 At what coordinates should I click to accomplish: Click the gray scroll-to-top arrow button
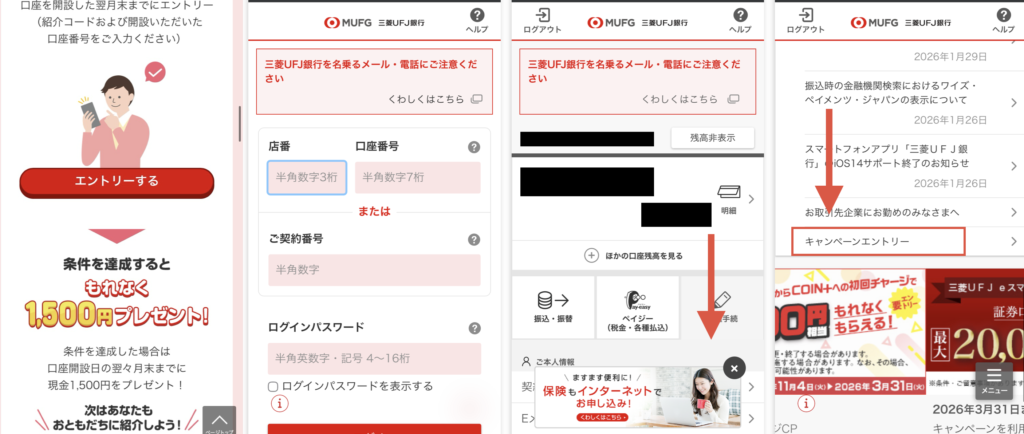(x=218, y=418)
